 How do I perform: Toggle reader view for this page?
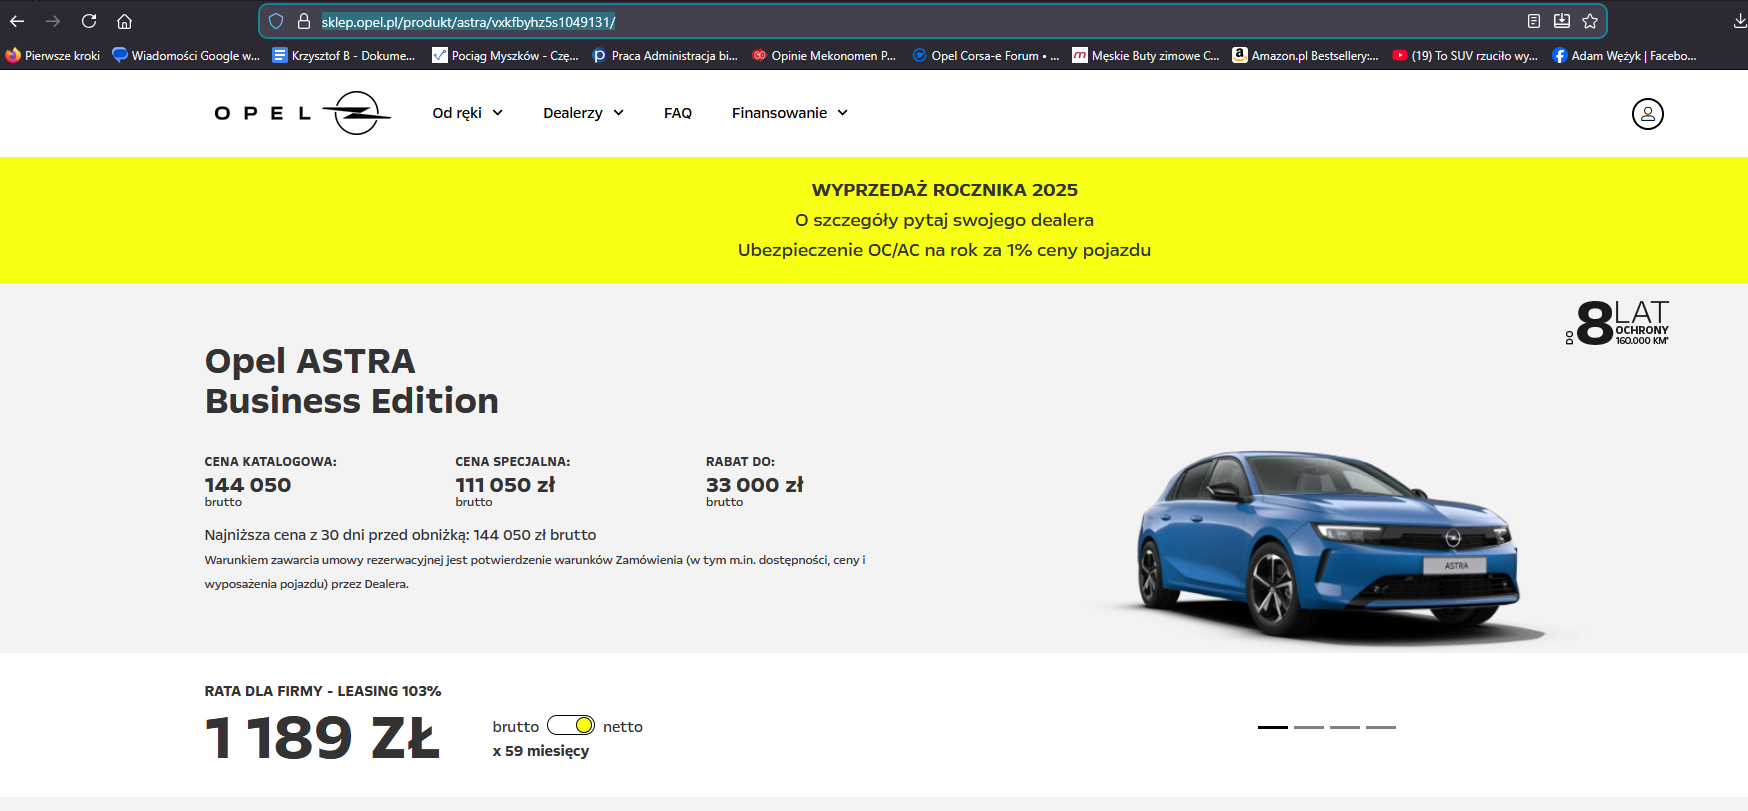click(x=1533, y=21)
